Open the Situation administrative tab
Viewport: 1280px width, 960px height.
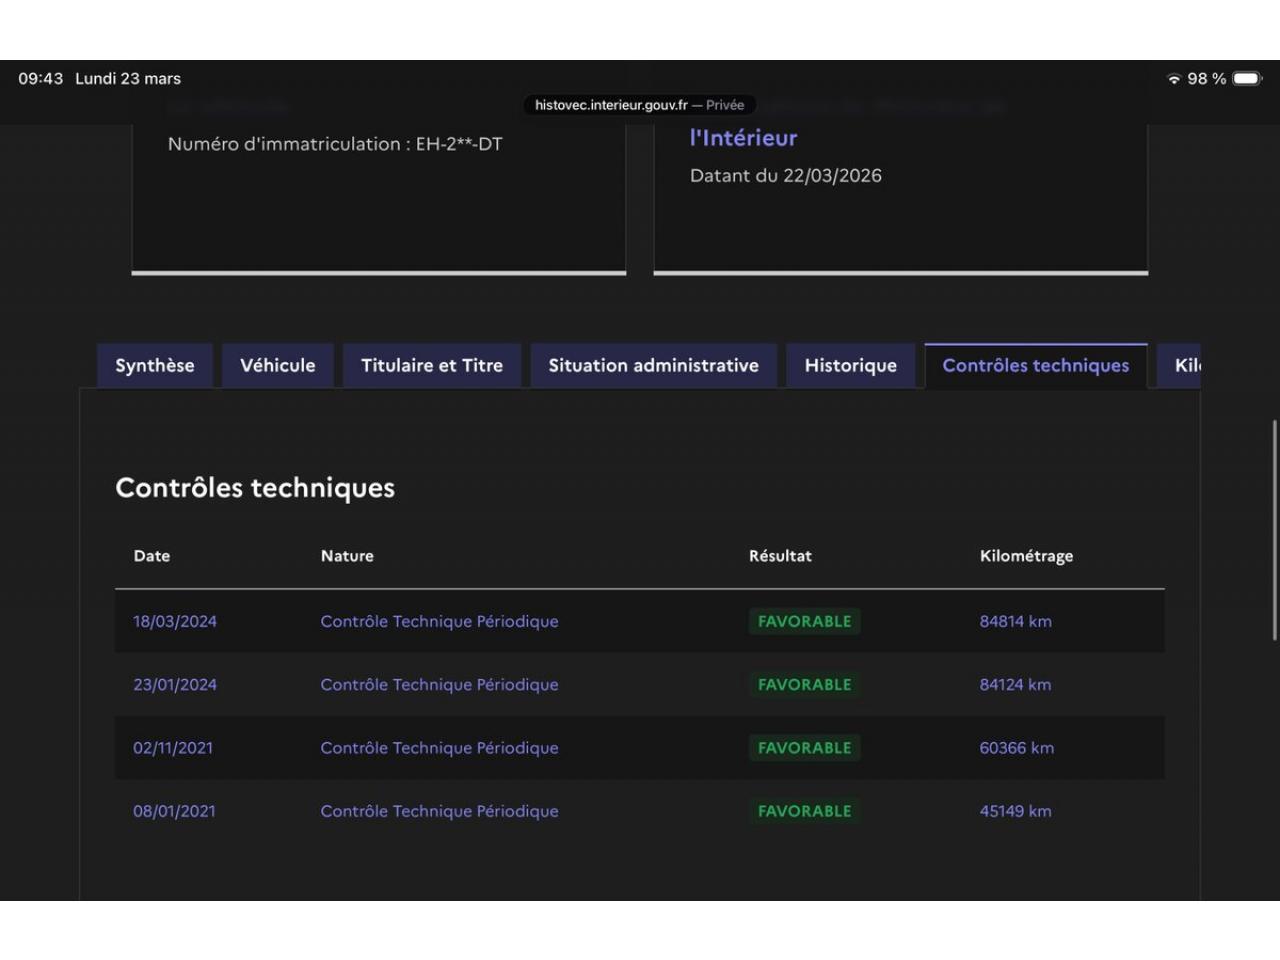(x=653, y=366)
